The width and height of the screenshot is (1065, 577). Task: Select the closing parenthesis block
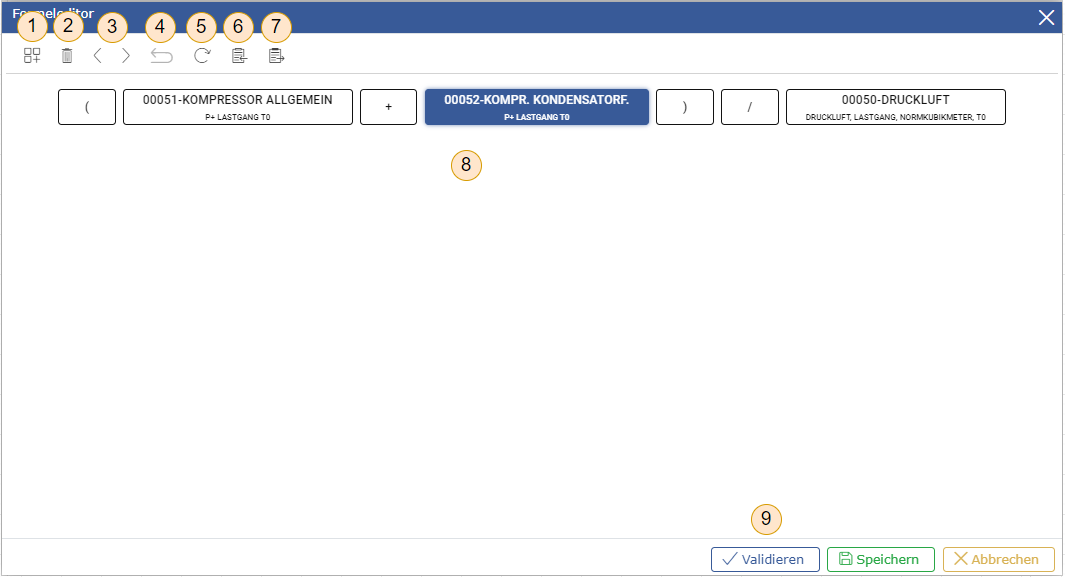point(684,107)
